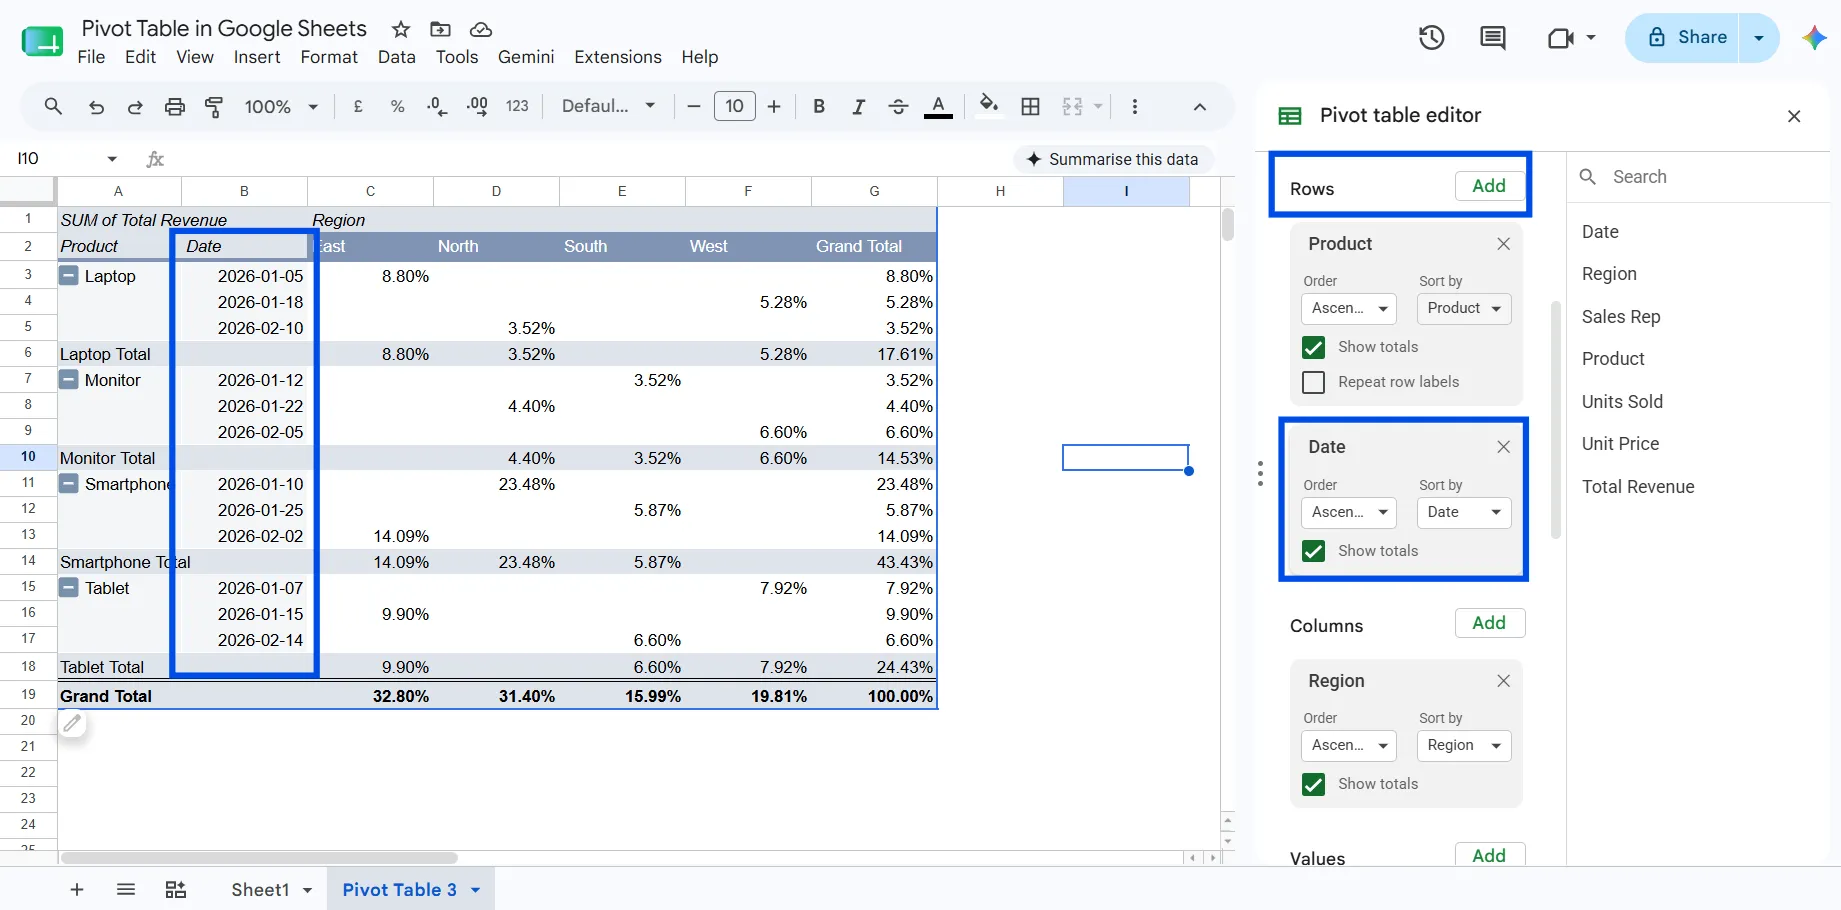Image resolution: width=1841 pixels, height=910 pixels.
Task: Open the Pivot Table 3 tab menu arrow
Action: pos(475,890)
